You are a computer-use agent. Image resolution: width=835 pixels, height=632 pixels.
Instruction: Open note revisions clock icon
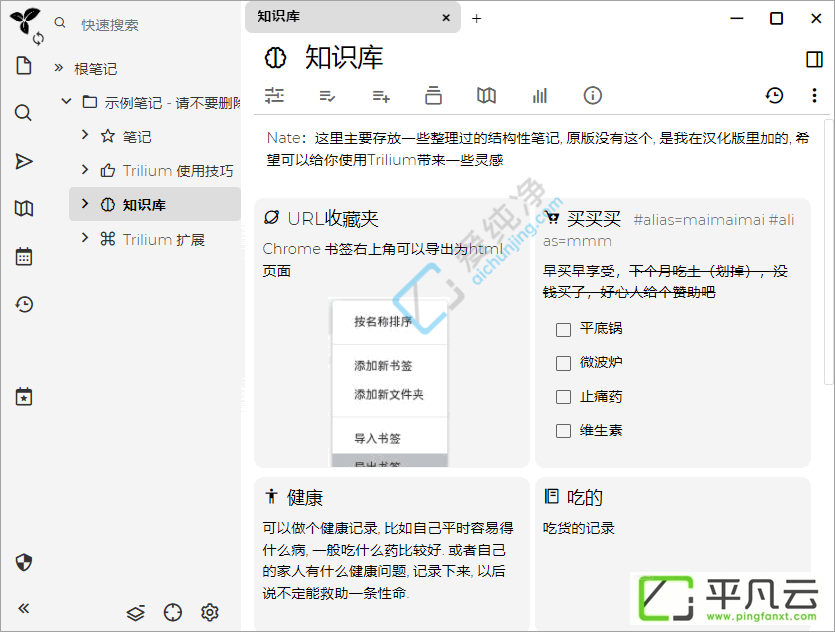pos(774,96)
